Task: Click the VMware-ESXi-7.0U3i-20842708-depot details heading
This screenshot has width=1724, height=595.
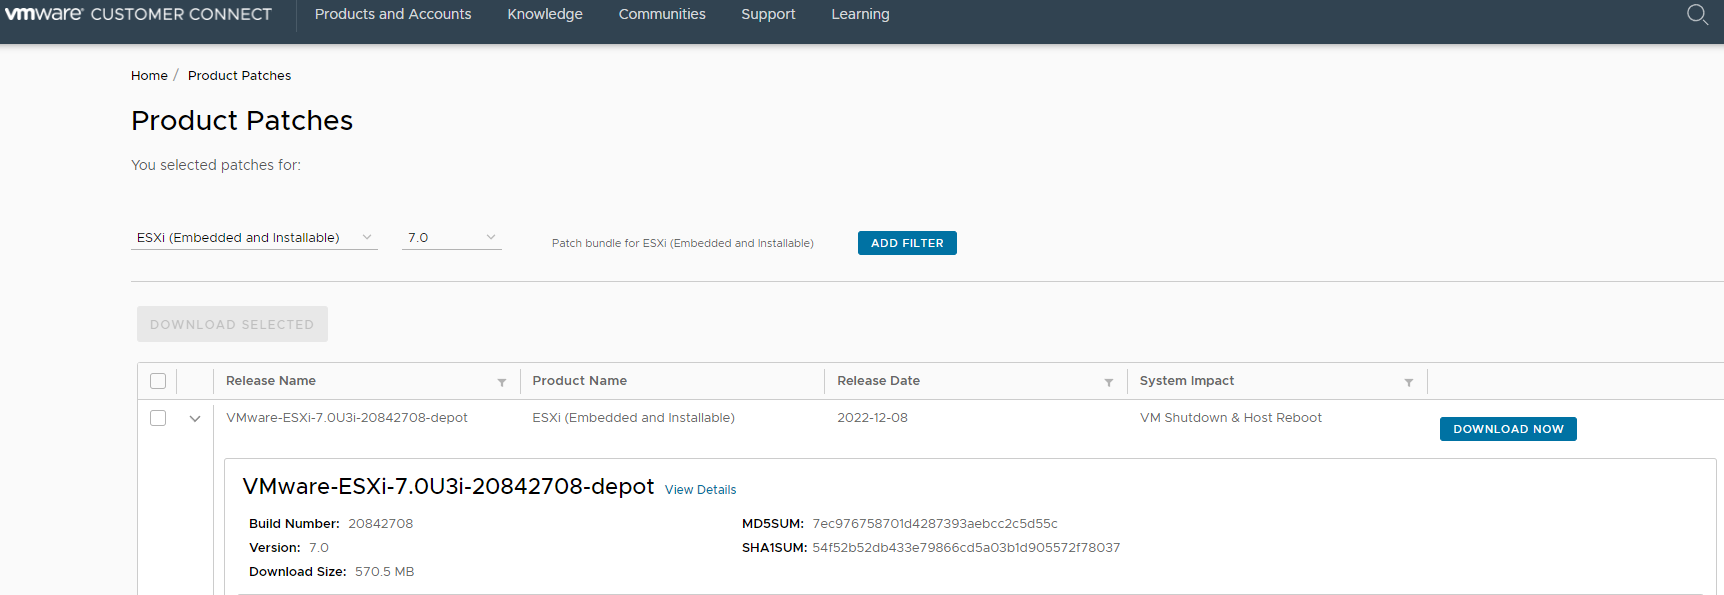Action: (448, 487)
